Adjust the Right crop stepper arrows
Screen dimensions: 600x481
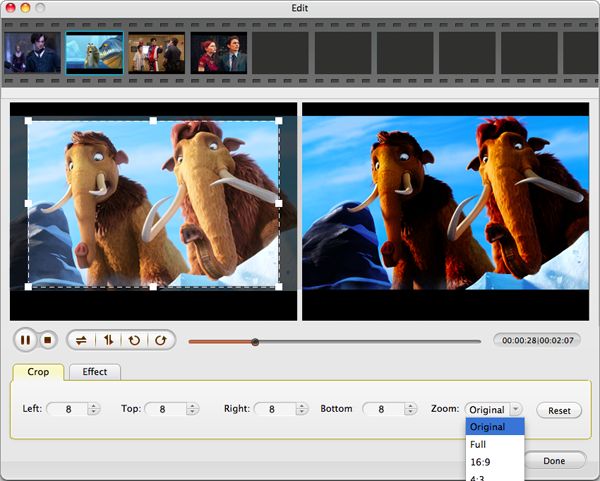(302, 409)
